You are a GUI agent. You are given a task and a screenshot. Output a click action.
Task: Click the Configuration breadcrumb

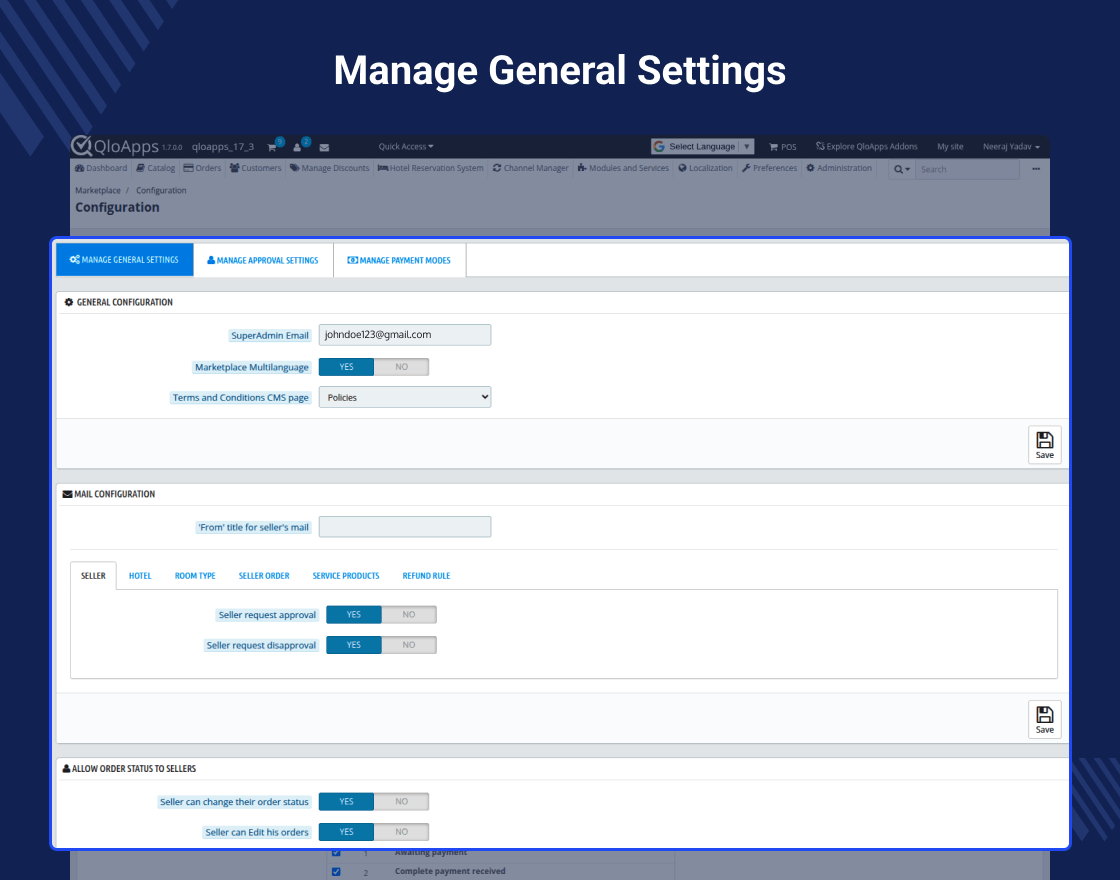point(161,191)
